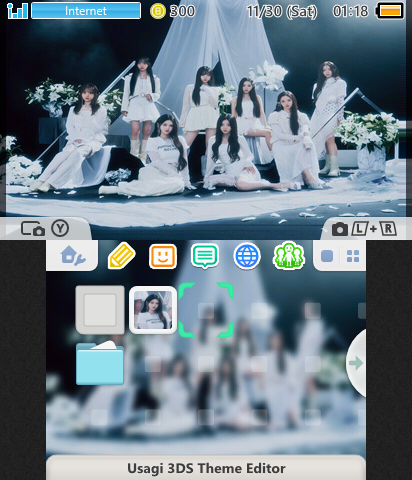Image resolution: width=412 pixels, height=480 pixels.
Task: Tap the camera Y button shortcut
Action: tap(45, 229)
